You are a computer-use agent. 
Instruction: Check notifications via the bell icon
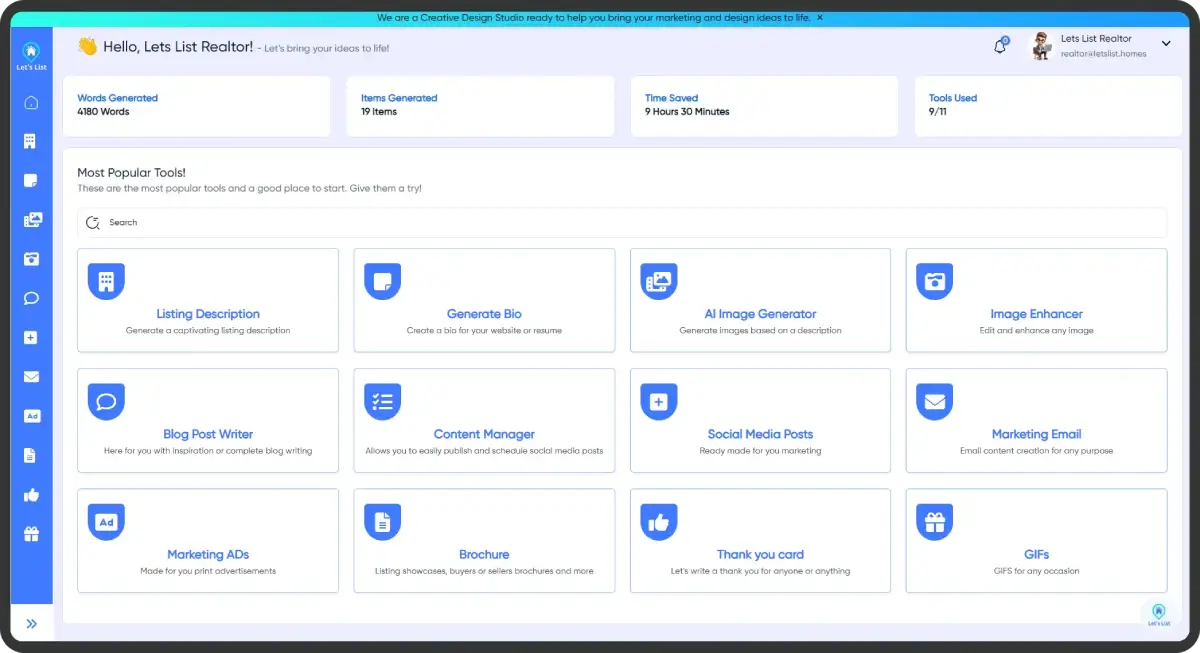(1000, 46)
